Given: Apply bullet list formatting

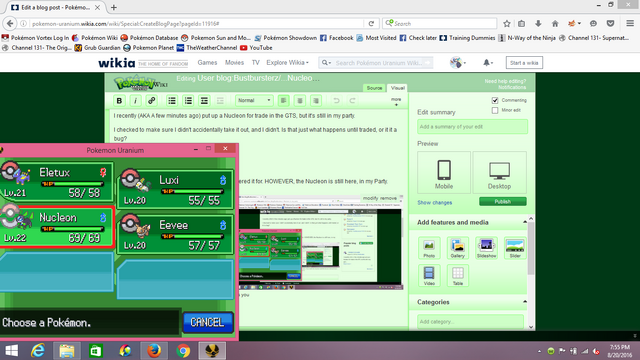Looking at the screenshot, I should click(x=172, y=100).
